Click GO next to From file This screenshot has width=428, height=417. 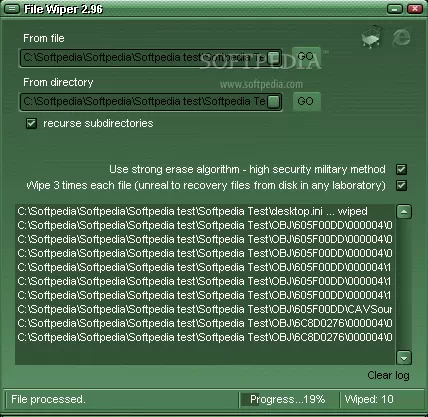306,56
